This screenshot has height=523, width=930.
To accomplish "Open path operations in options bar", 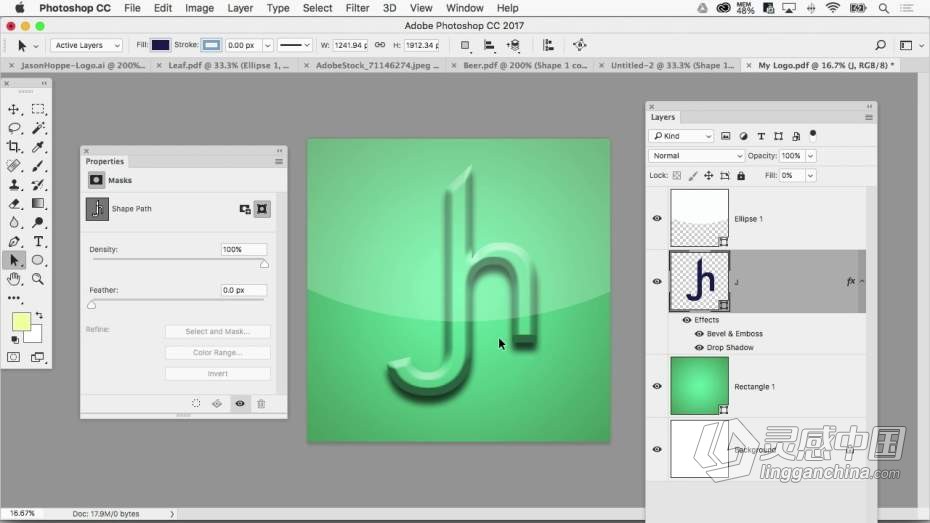I will click(466, 45).
